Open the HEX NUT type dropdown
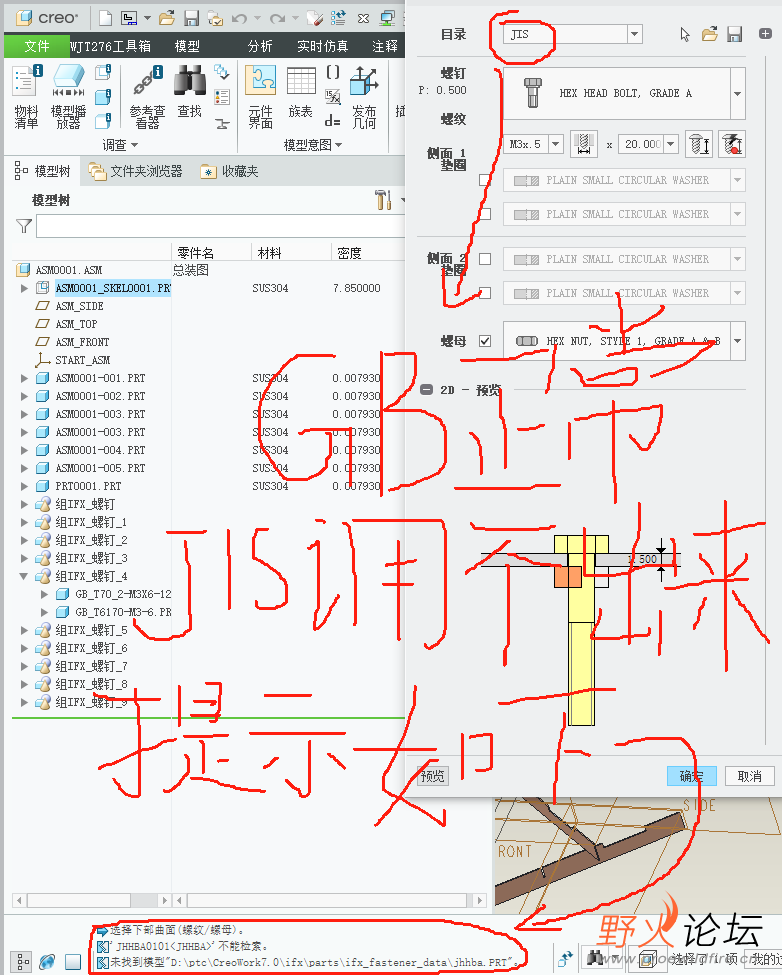The image size is (782, 975). [737, 341]
